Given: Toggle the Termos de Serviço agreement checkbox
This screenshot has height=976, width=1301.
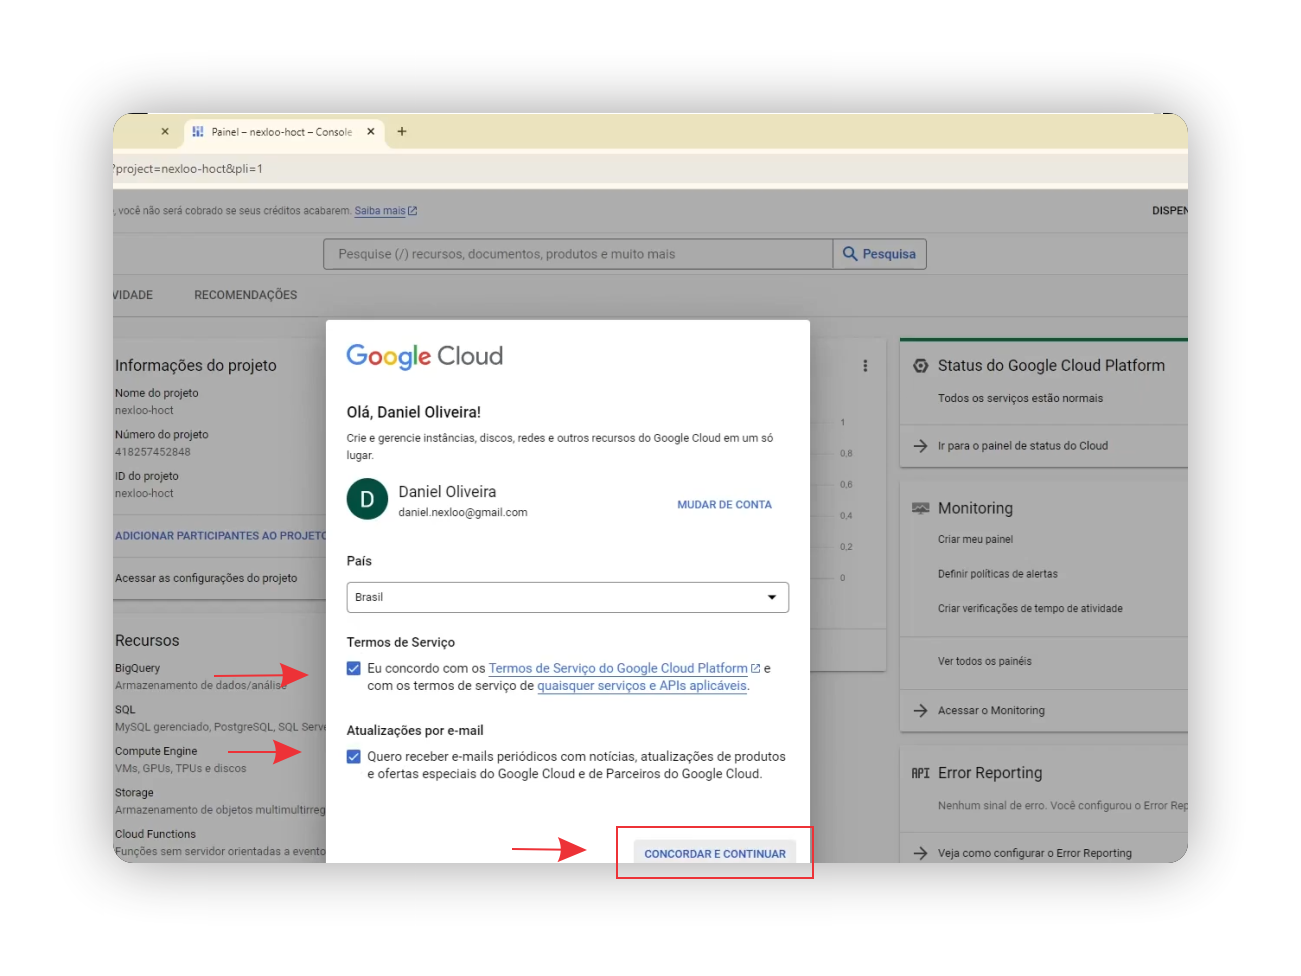Looking at the screenshot, I should tap(354, 668).
